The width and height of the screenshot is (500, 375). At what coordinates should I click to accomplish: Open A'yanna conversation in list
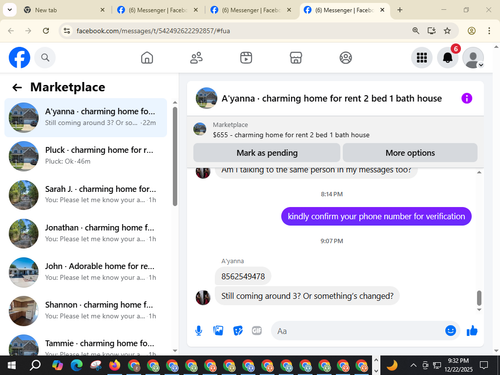pos(86,117)
